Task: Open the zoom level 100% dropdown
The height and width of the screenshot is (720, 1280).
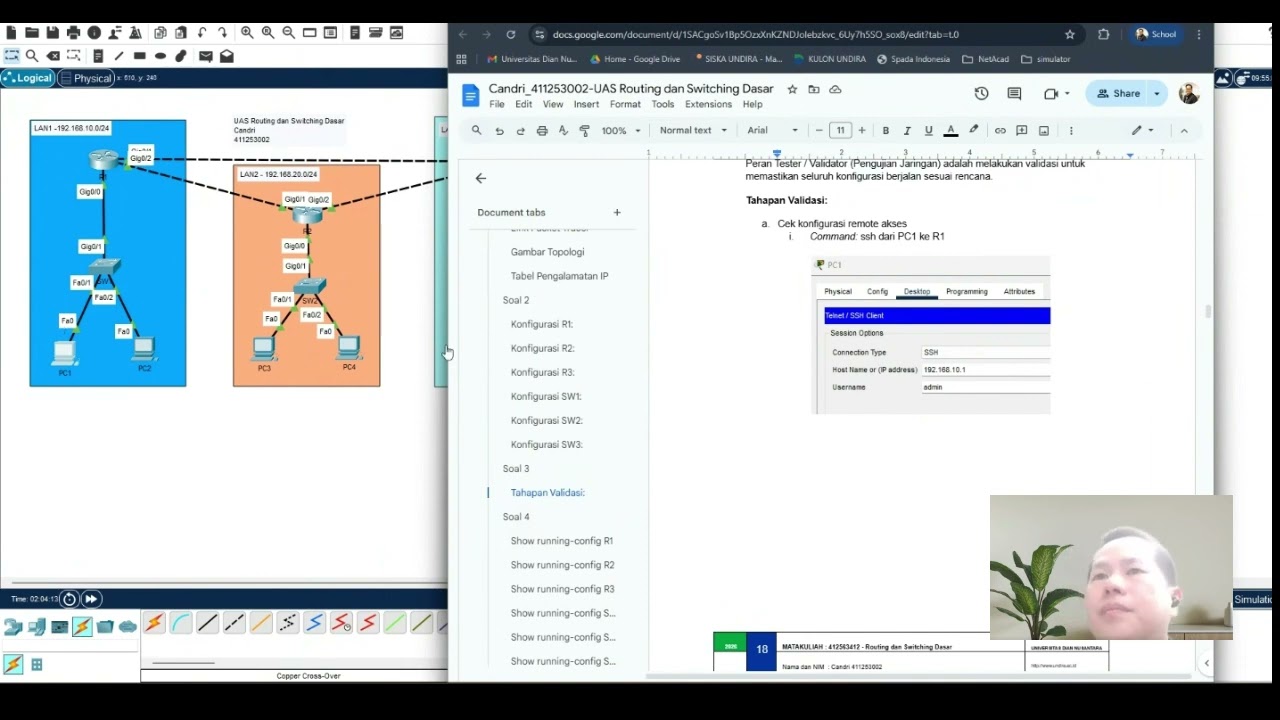Action: pos(621,130)
